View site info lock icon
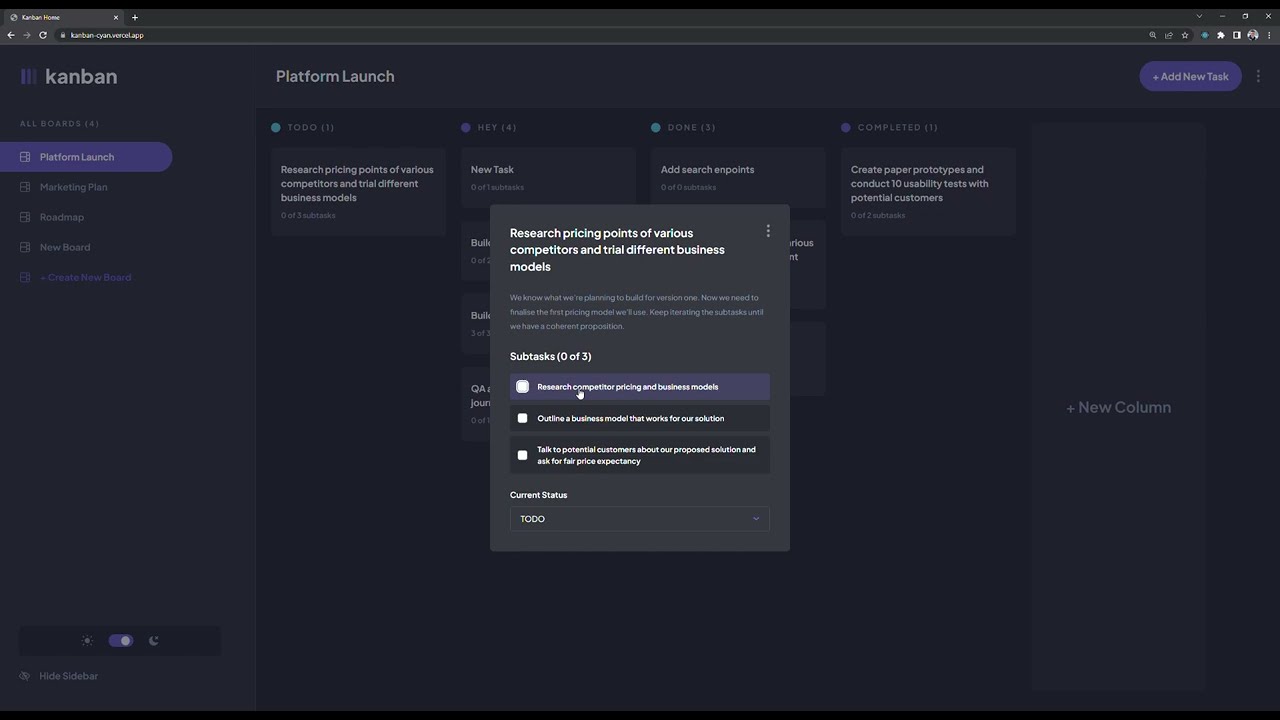 tap(63, 35)
